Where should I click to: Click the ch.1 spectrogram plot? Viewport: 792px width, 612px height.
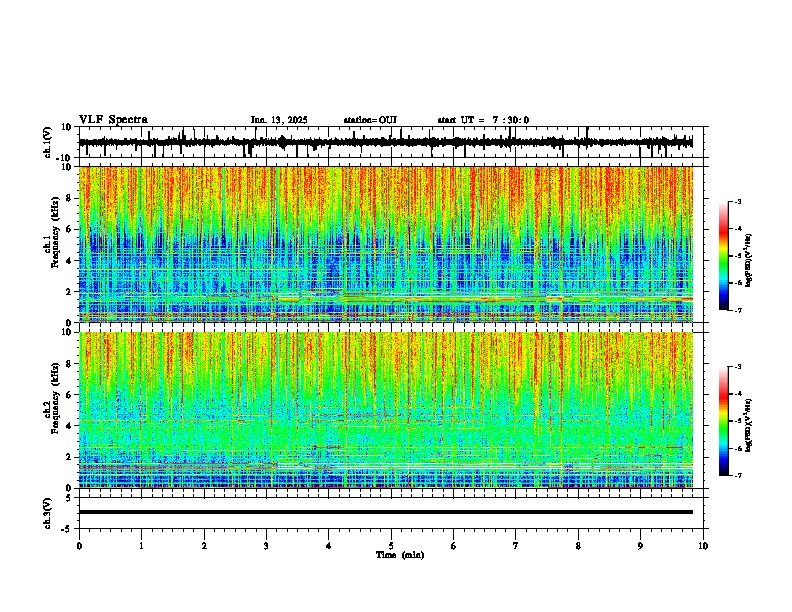(x=386, y=244)
